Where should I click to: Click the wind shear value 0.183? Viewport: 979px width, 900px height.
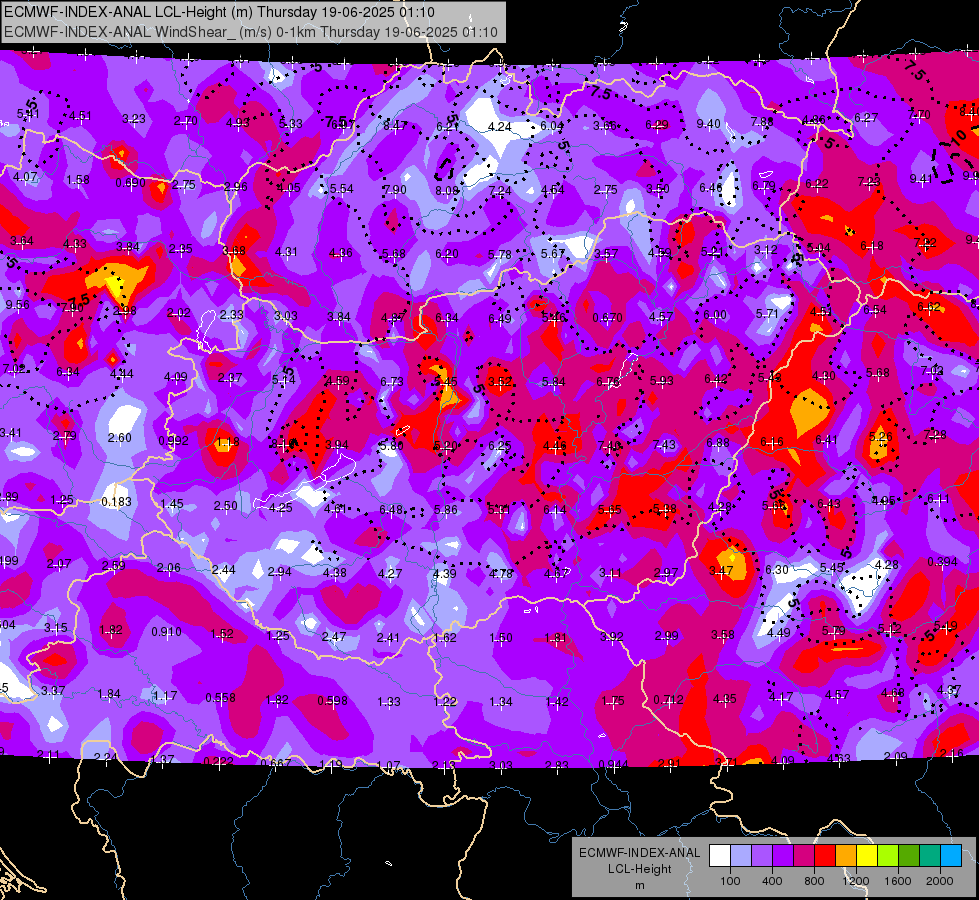[x=117, y=502]
